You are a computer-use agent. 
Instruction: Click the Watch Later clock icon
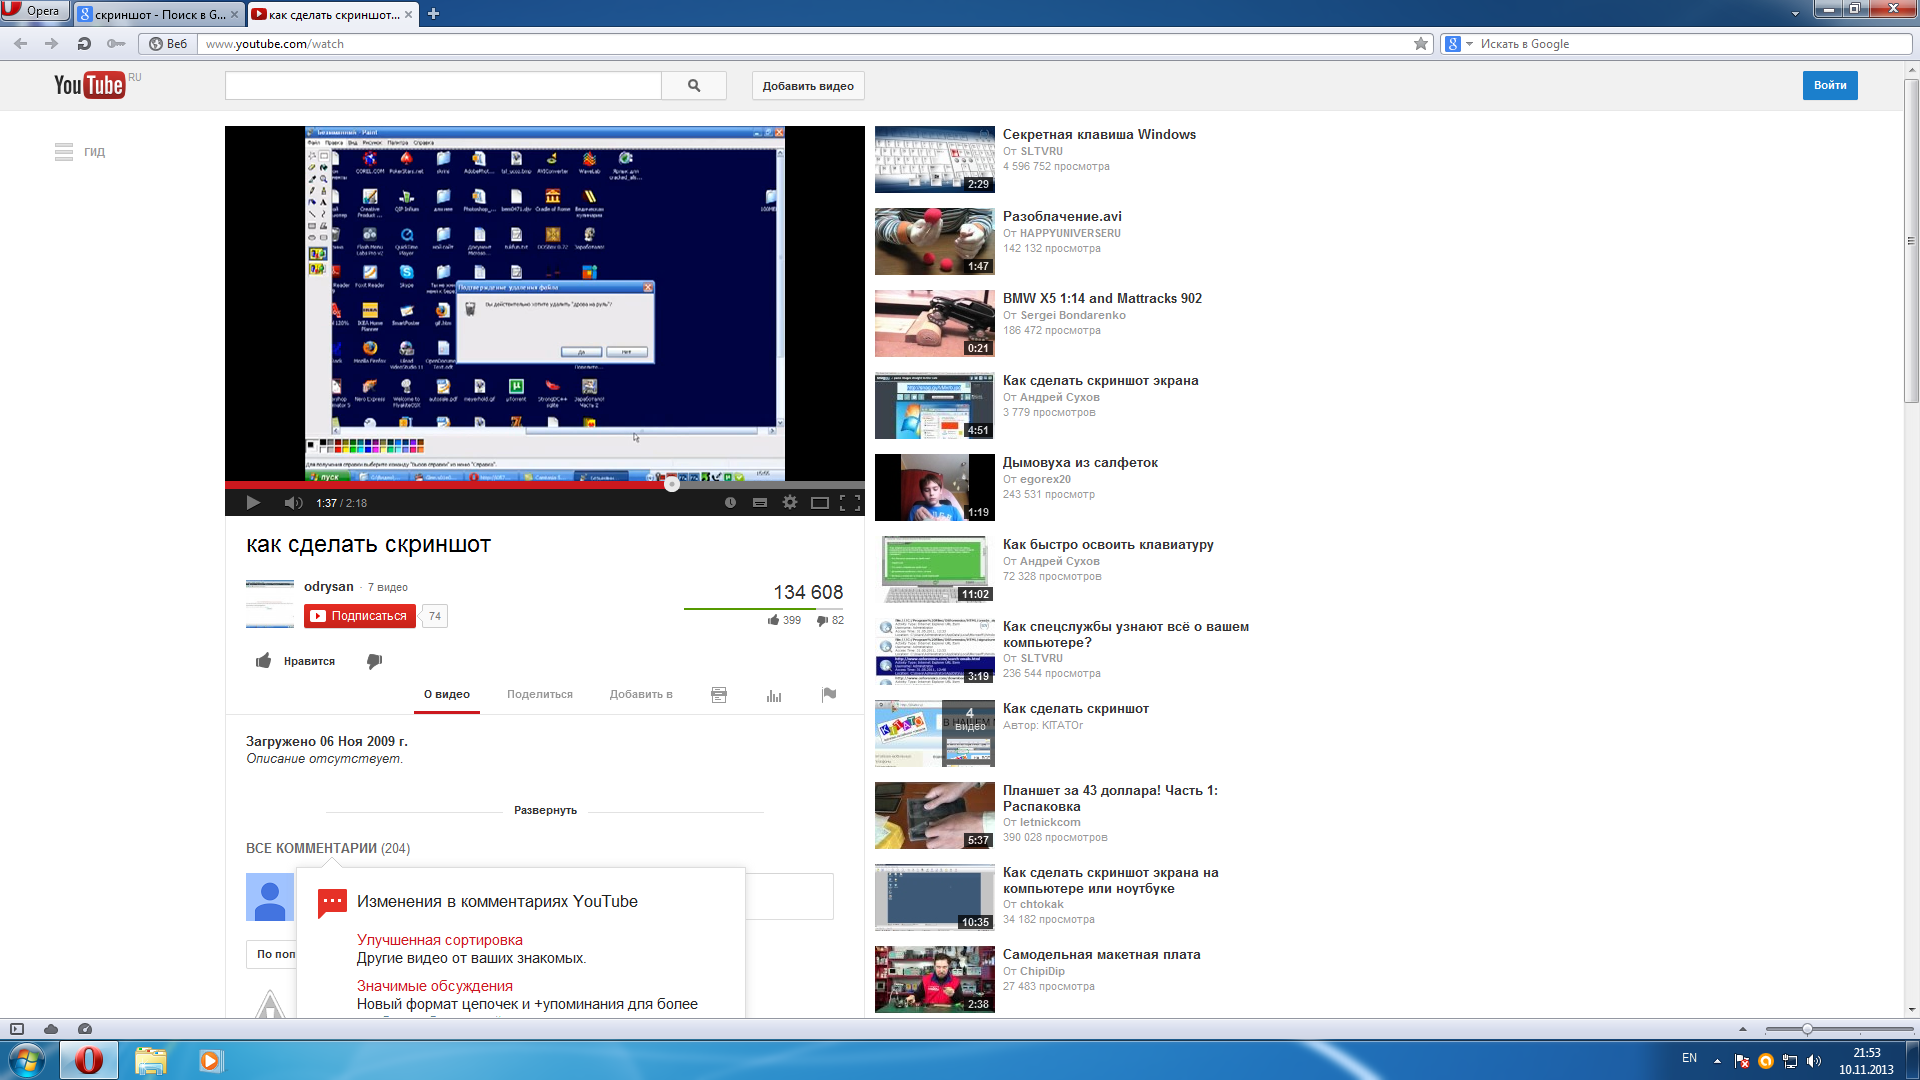coord(730,503)
